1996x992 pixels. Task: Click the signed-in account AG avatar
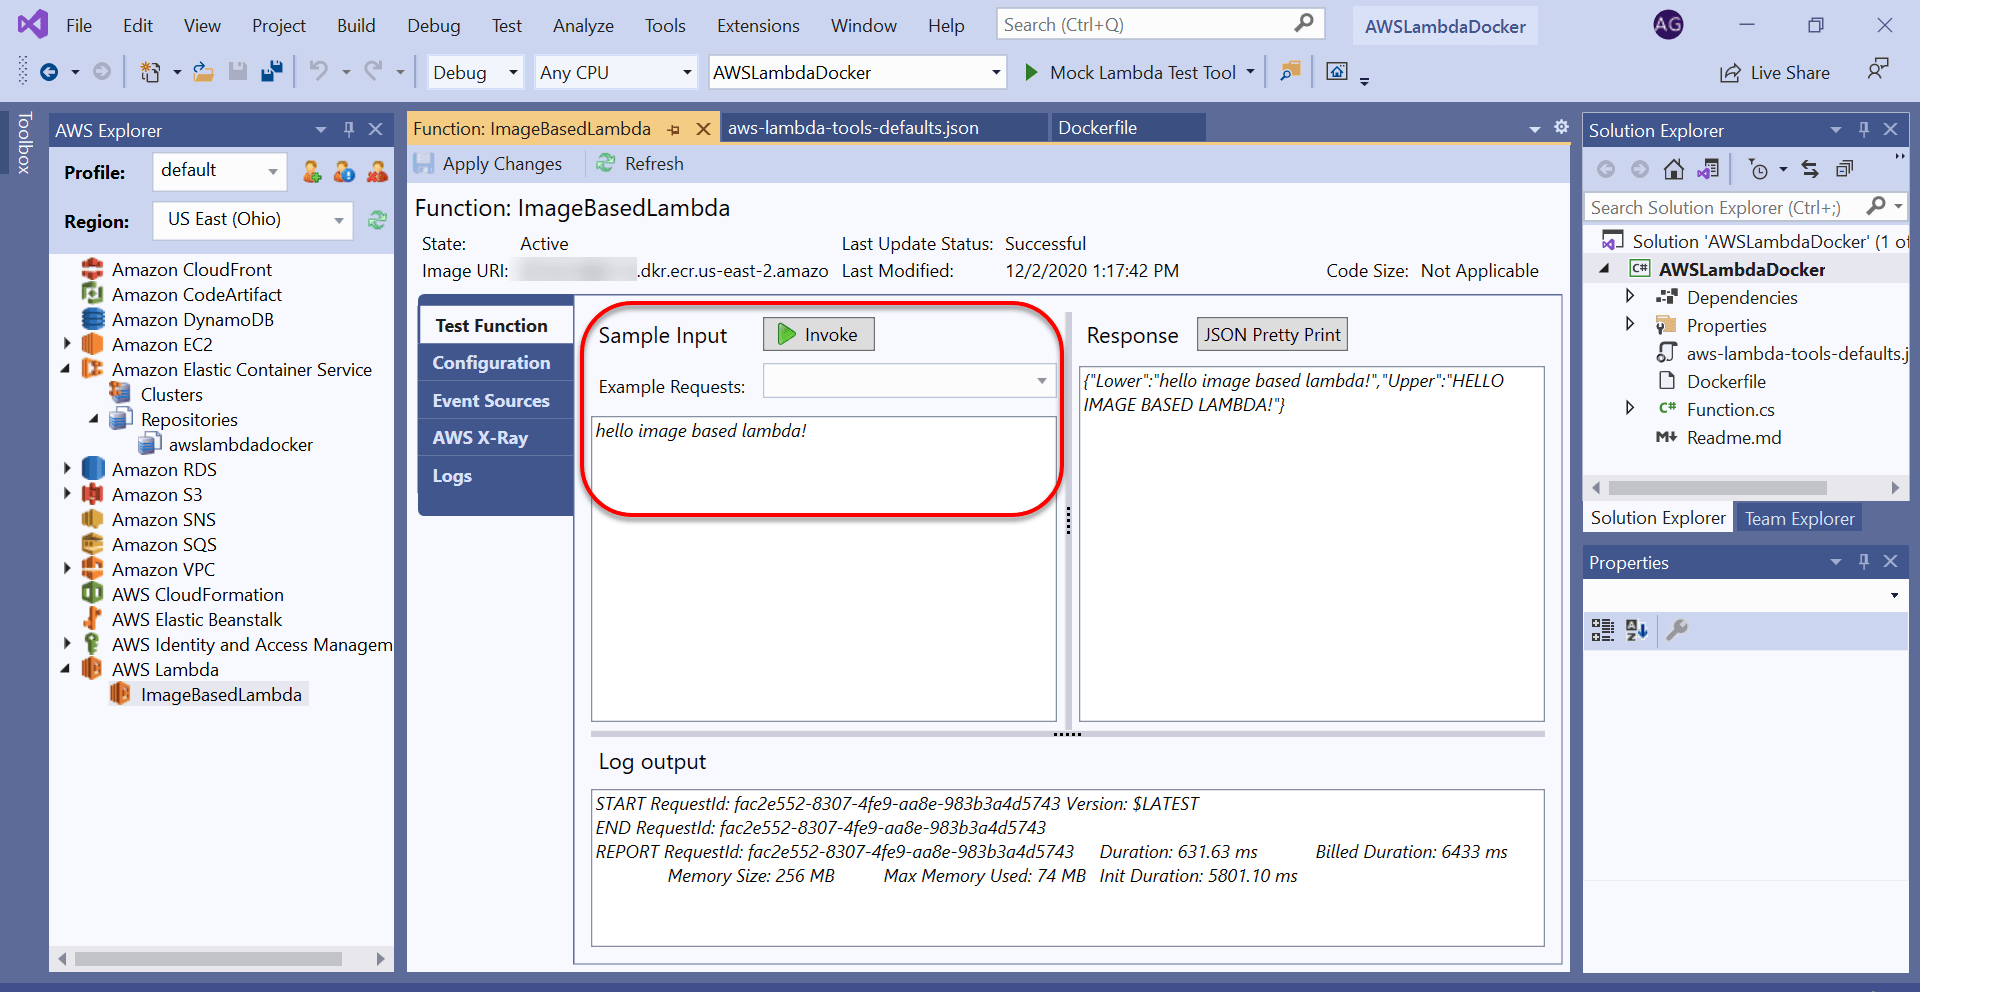pyautogui.click(x=1668, y=25)
